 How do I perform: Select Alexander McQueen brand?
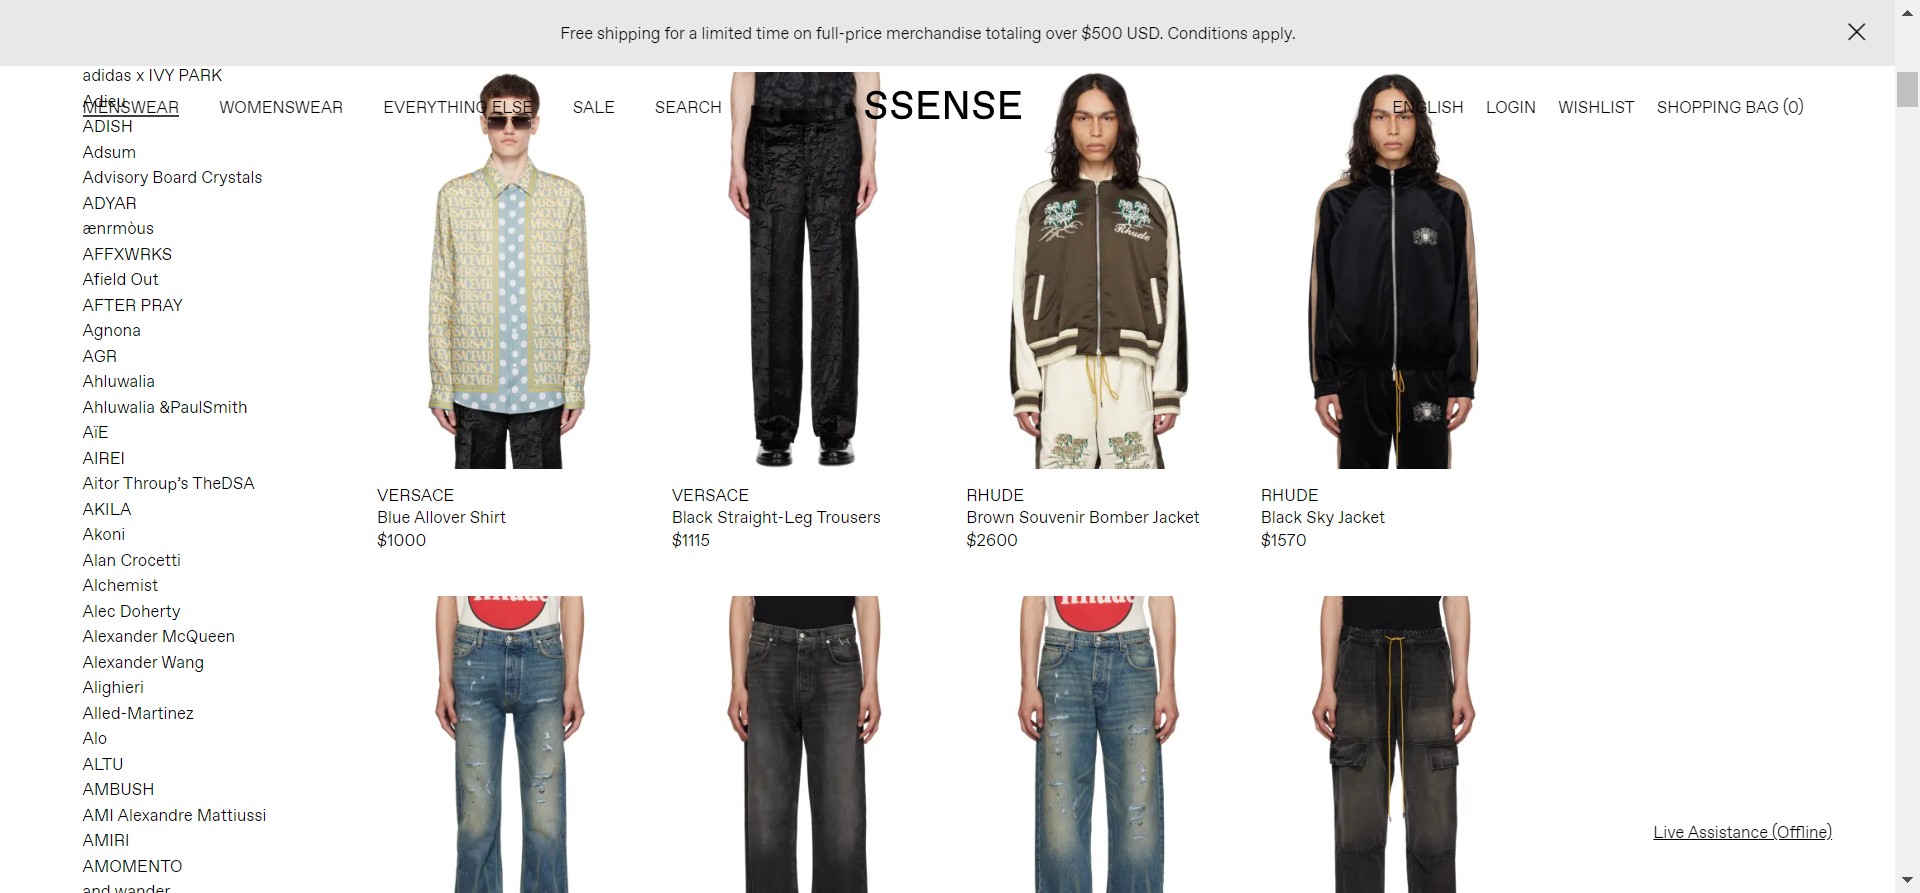[x=159, y=636]
